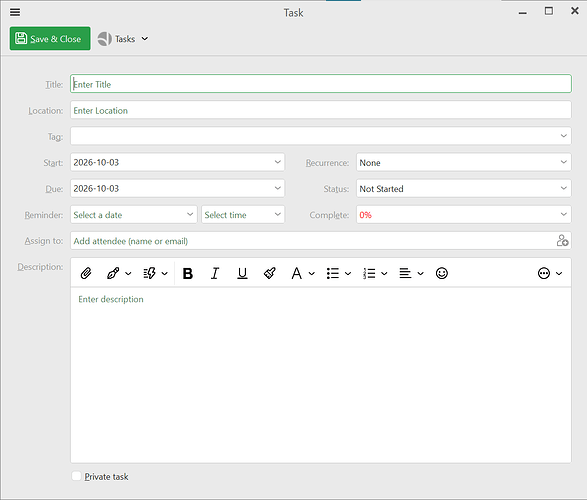Screen dimensions: 587x500
Task: Minimize the Task window
Action: tap(523, 12)
